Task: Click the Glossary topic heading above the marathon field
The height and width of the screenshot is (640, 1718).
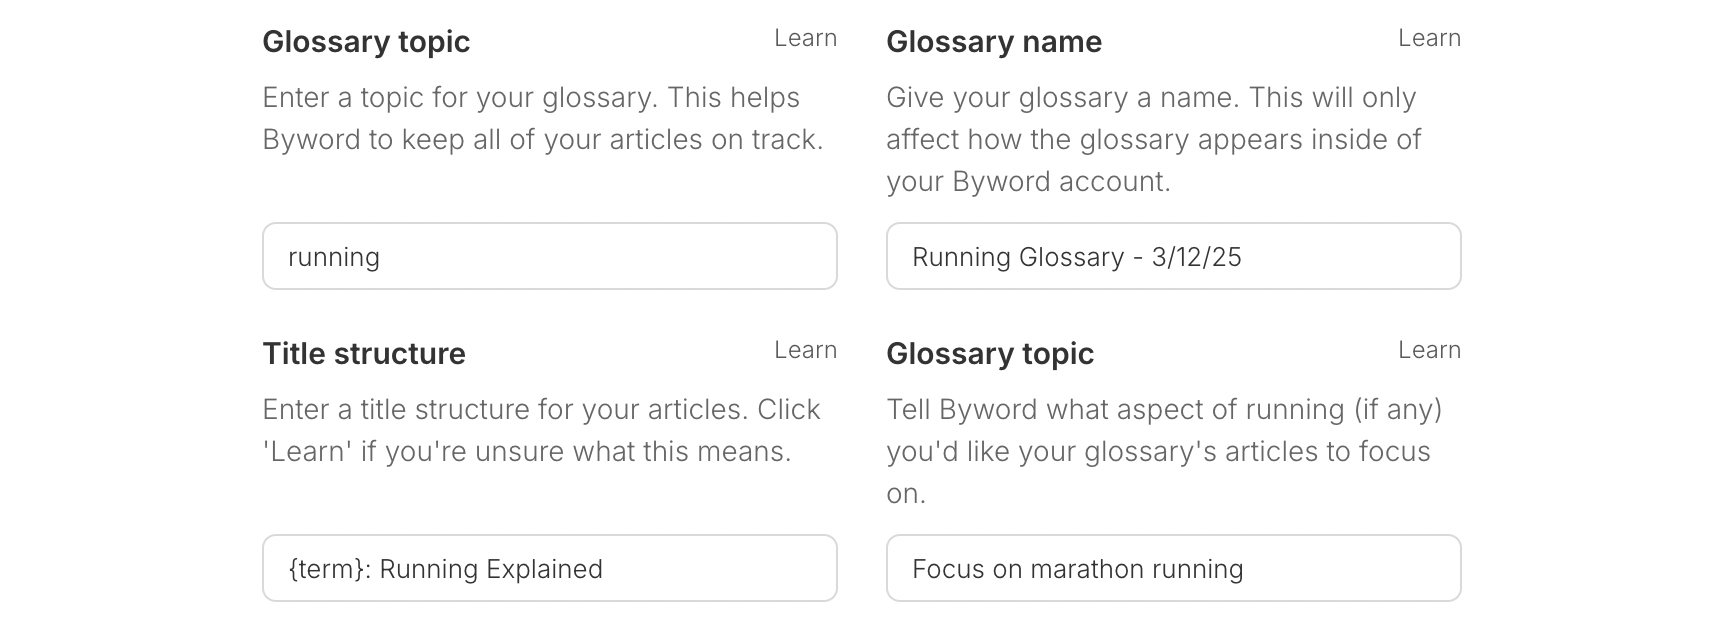Action: [990, 354]
